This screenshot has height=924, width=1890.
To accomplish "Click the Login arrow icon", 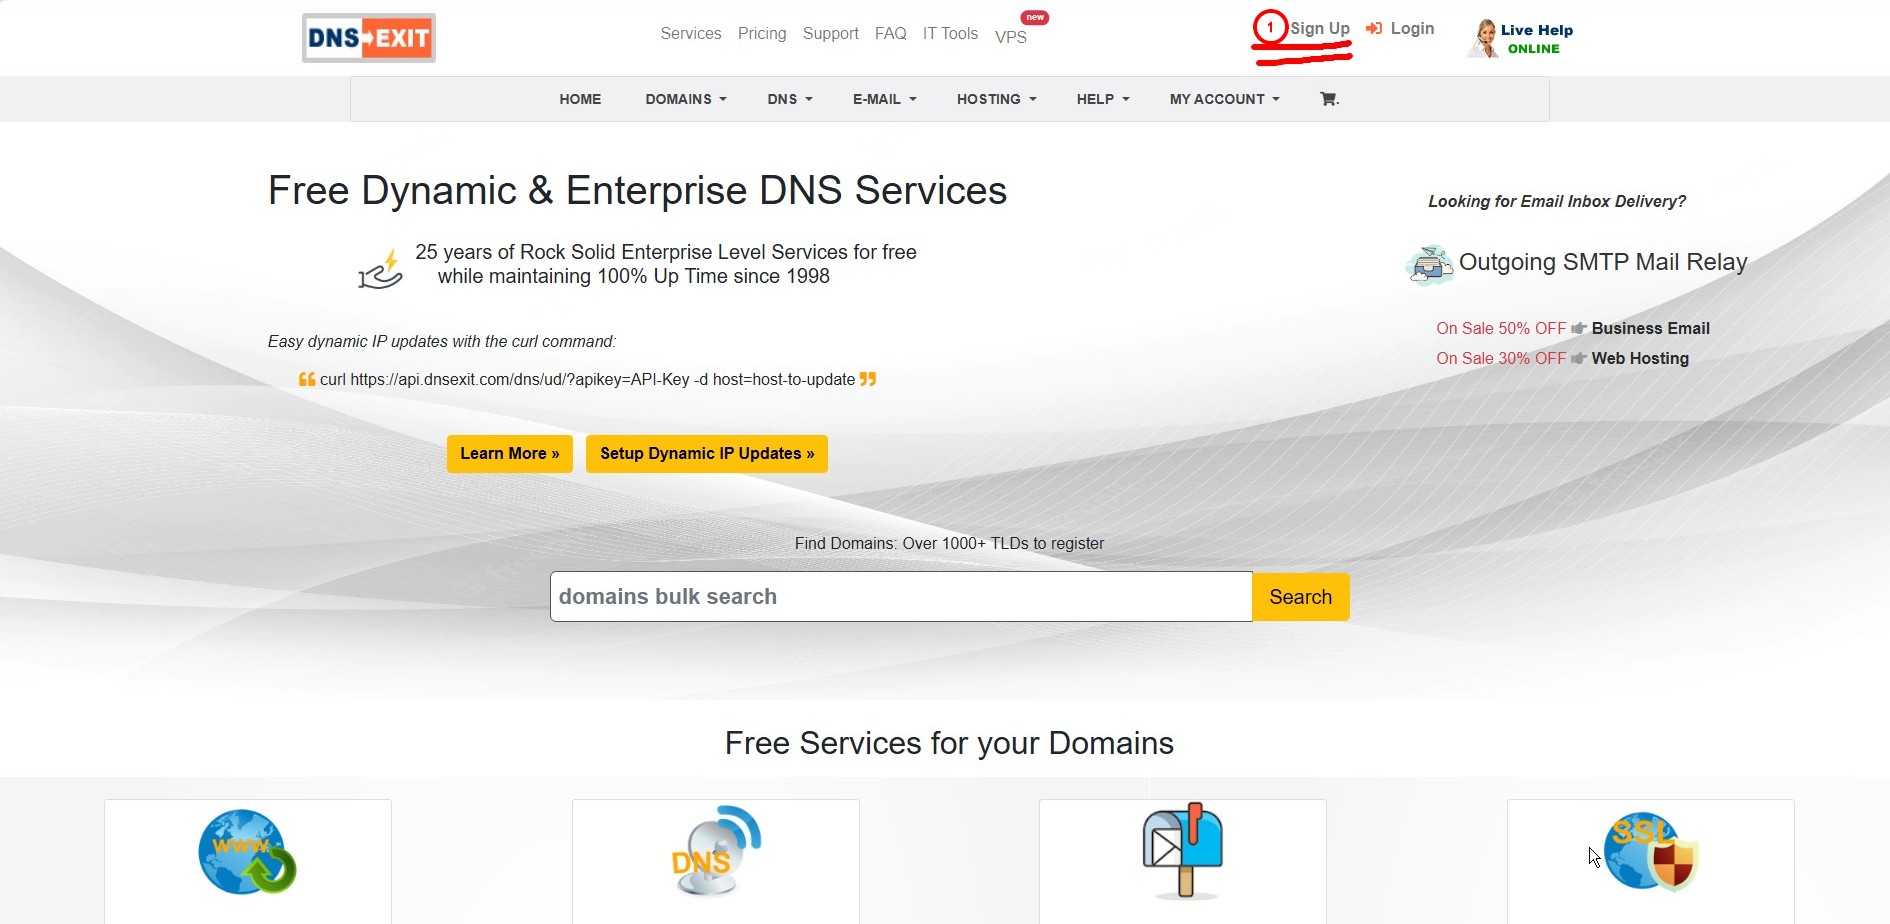I will tap(1373, 28).
